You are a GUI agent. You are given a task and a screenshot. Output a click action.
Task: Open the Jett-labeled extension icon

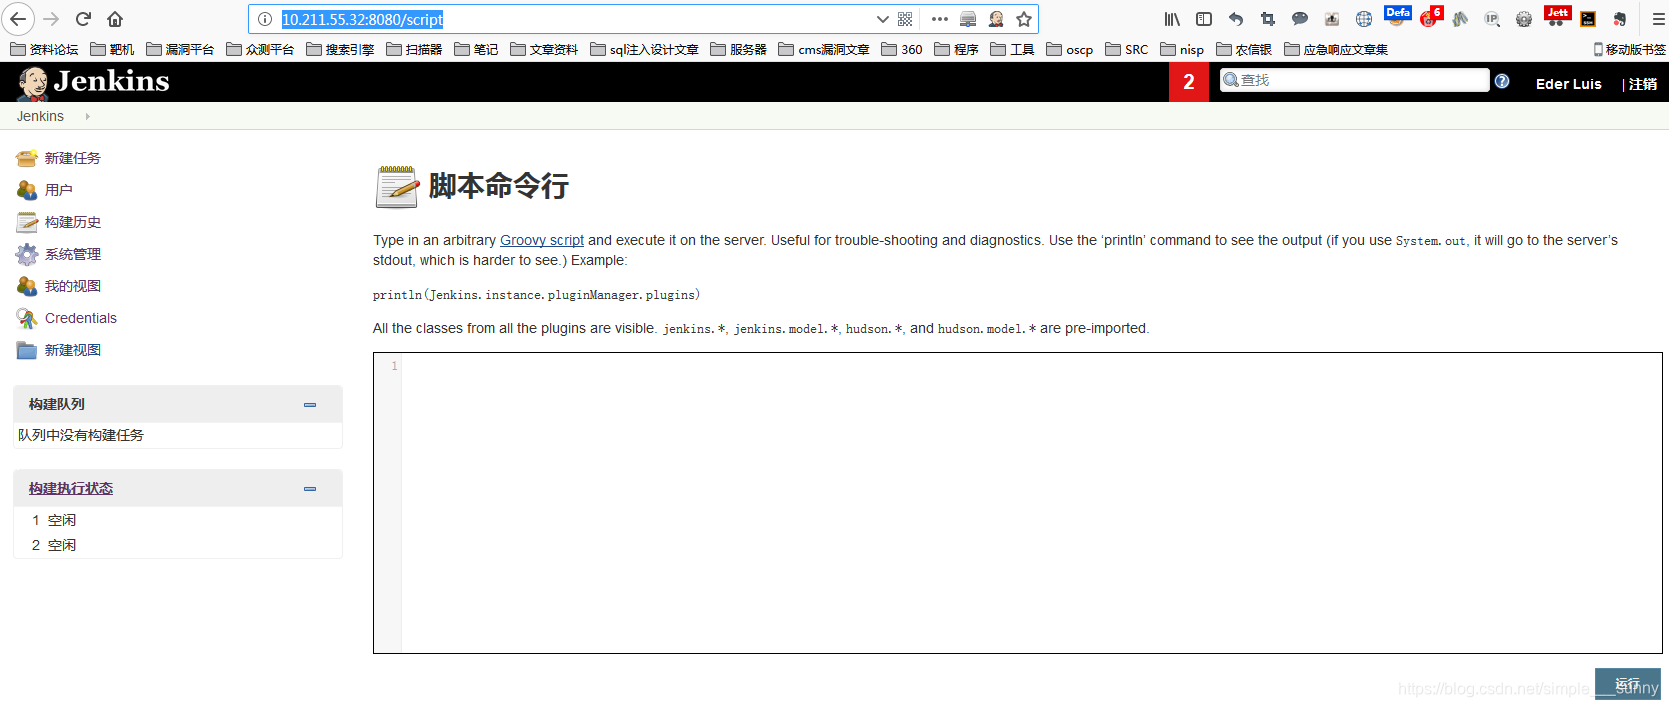(x=1557, y=16)
